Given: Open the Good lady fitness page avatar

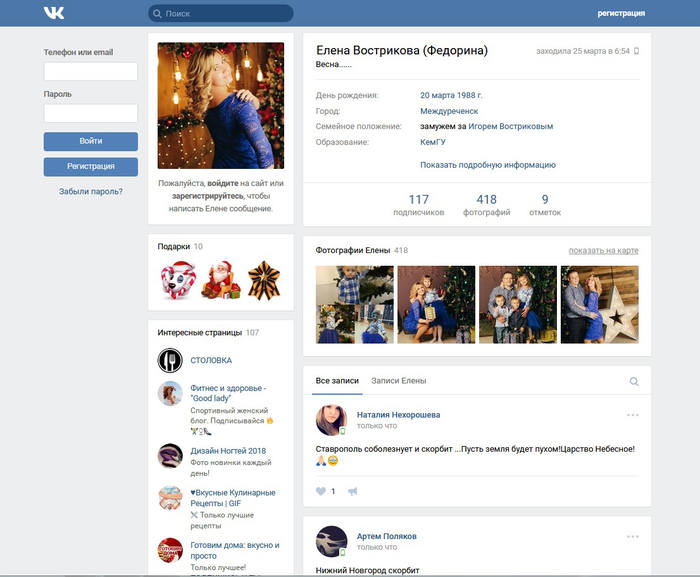Looking at the screenshot, I should 170,393.
